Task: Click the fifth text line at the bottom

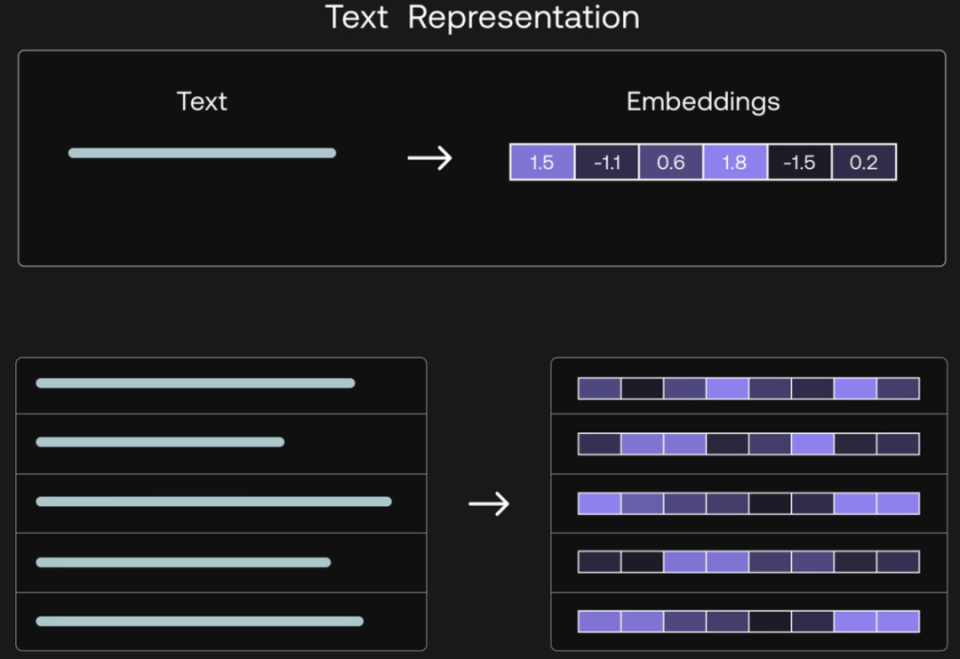Action: (x=200, y=621)
